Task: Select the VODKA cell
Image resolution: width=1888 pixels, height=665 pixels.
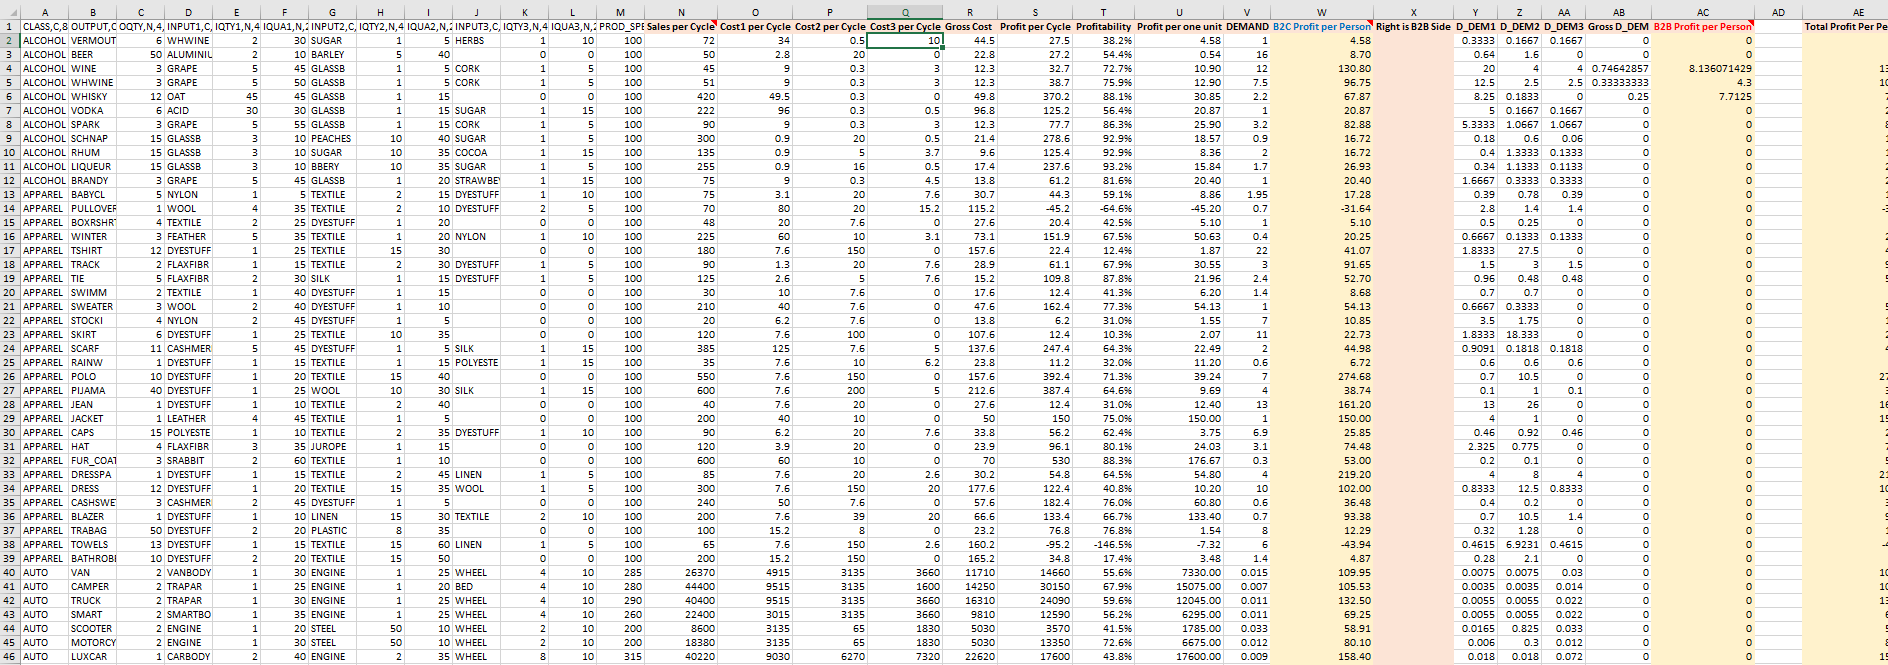Action: [x=93, y=111]
